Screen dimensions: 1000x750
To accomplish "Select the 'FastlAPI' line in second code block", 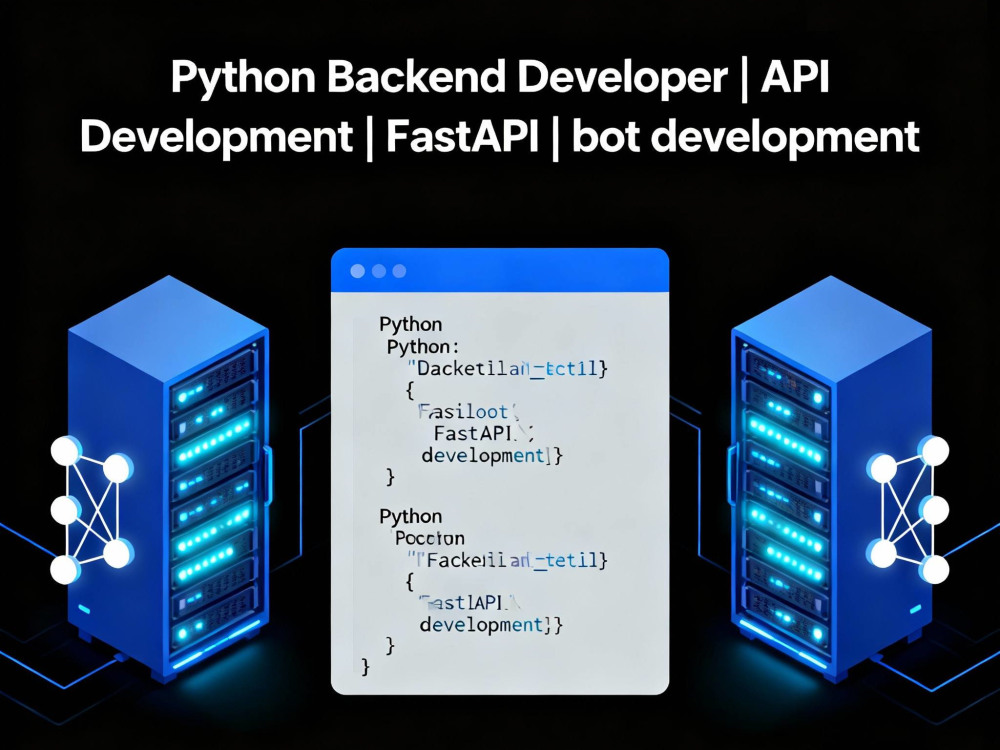I will (x=471, y=603).
